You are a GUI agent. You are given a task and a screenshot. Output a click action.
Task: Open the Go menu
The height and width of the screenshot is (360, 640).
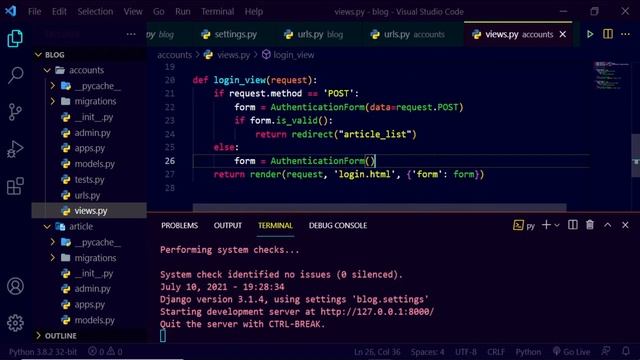tap(159, 11)
